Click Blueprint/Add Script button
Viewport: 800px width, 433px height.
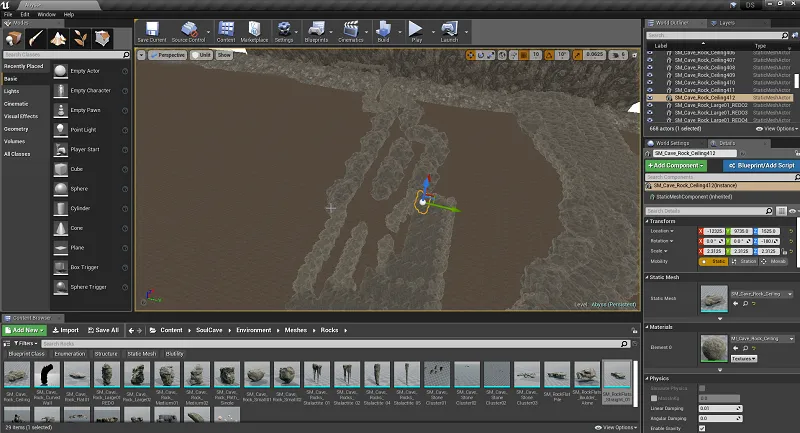click(x=761, y=166)
